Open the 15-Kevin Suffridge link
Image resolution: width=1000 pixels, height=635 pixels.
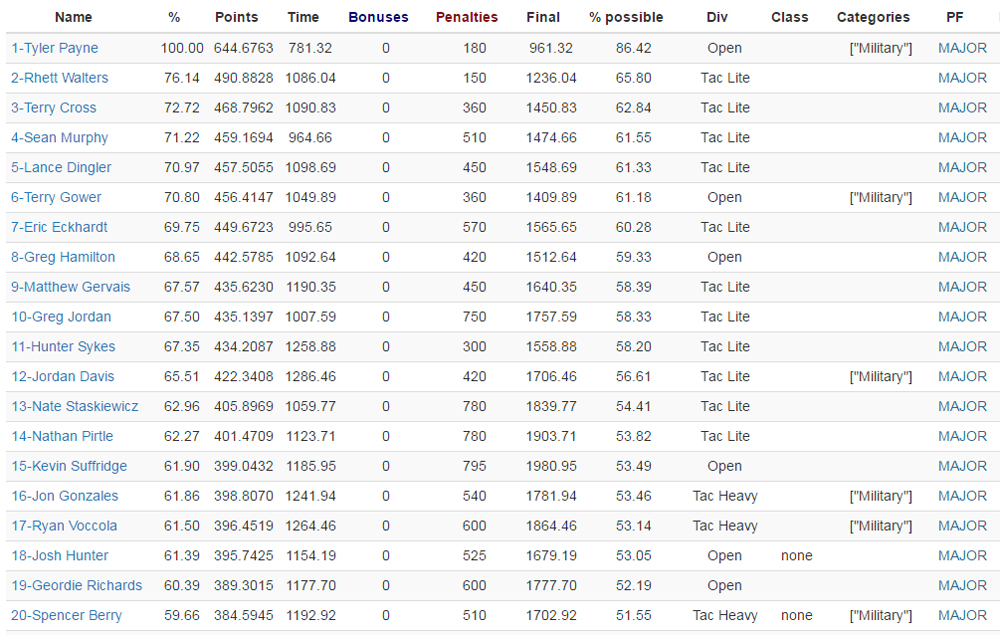tap(69, 467)
